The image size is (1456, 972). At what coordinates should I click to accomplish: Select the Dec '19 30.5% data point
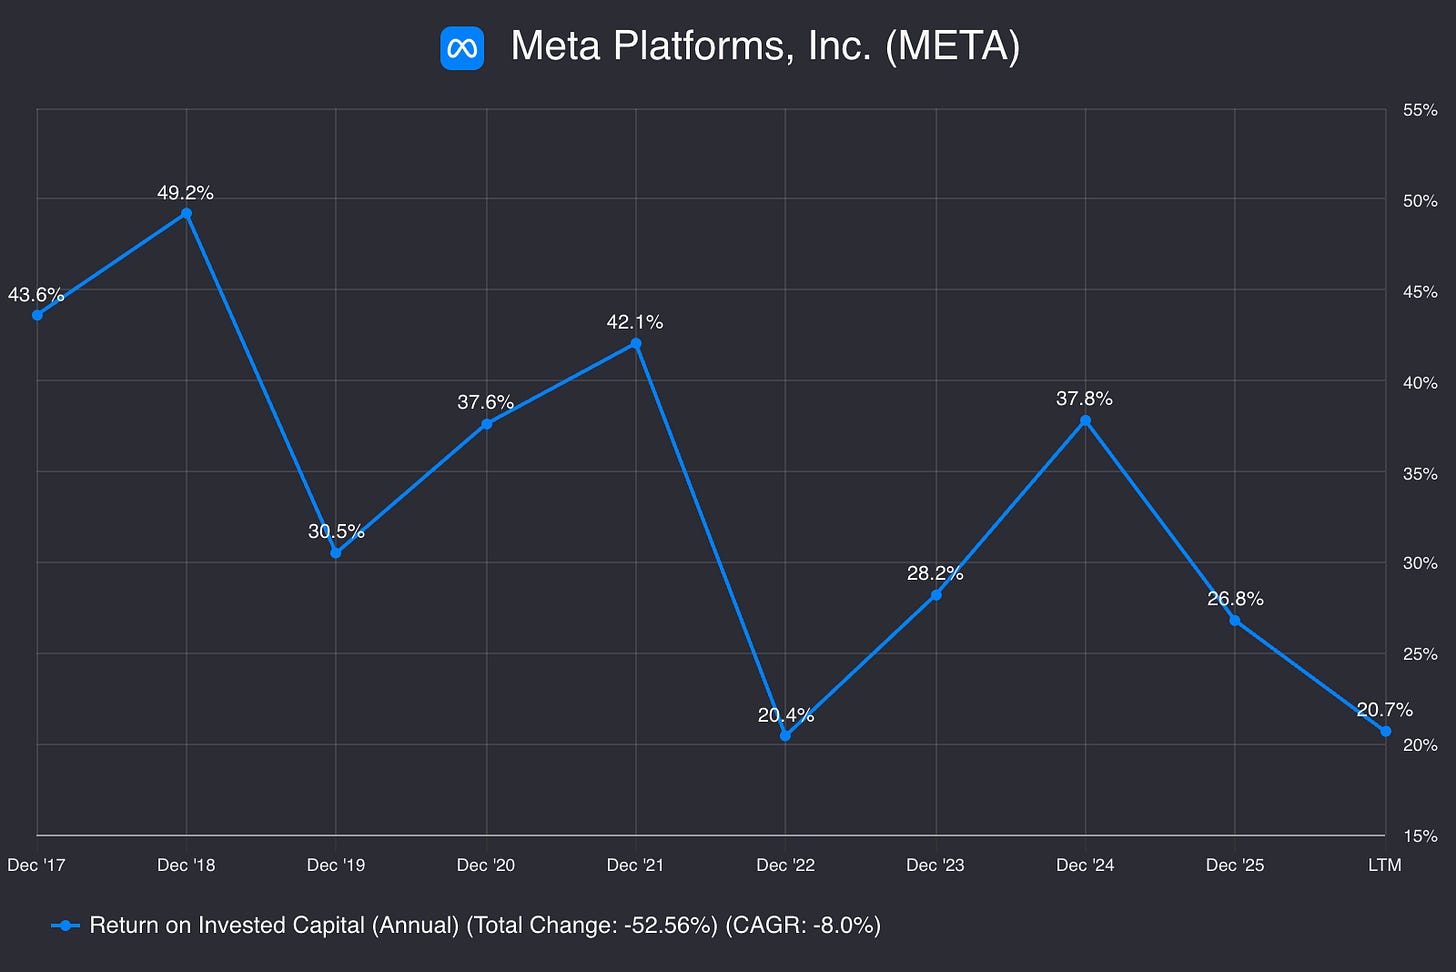point(336,553)
